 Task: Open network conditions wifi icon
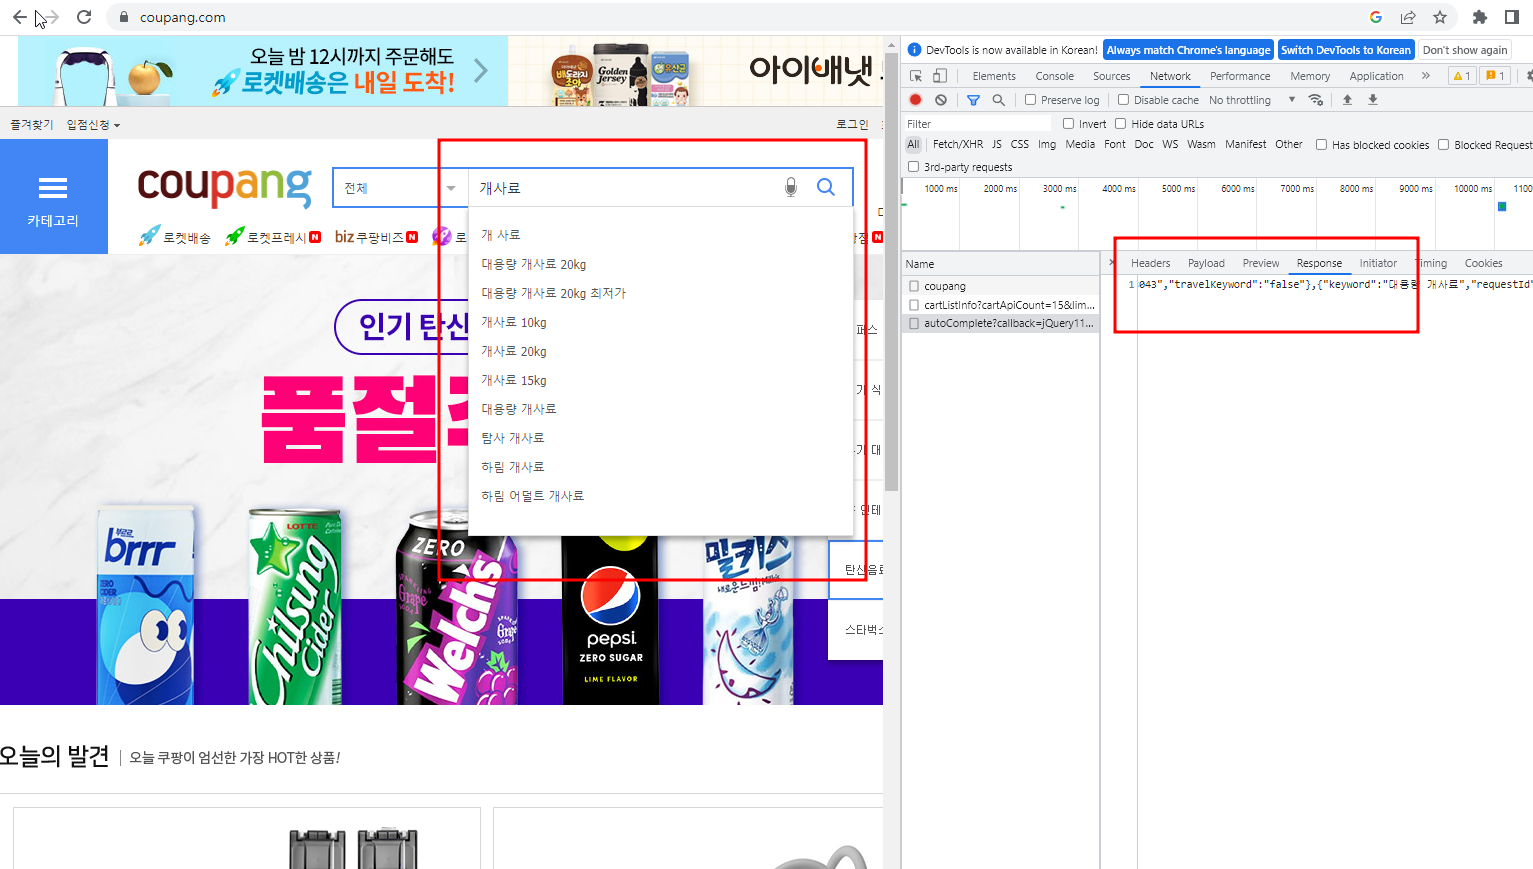[1316, 100]
